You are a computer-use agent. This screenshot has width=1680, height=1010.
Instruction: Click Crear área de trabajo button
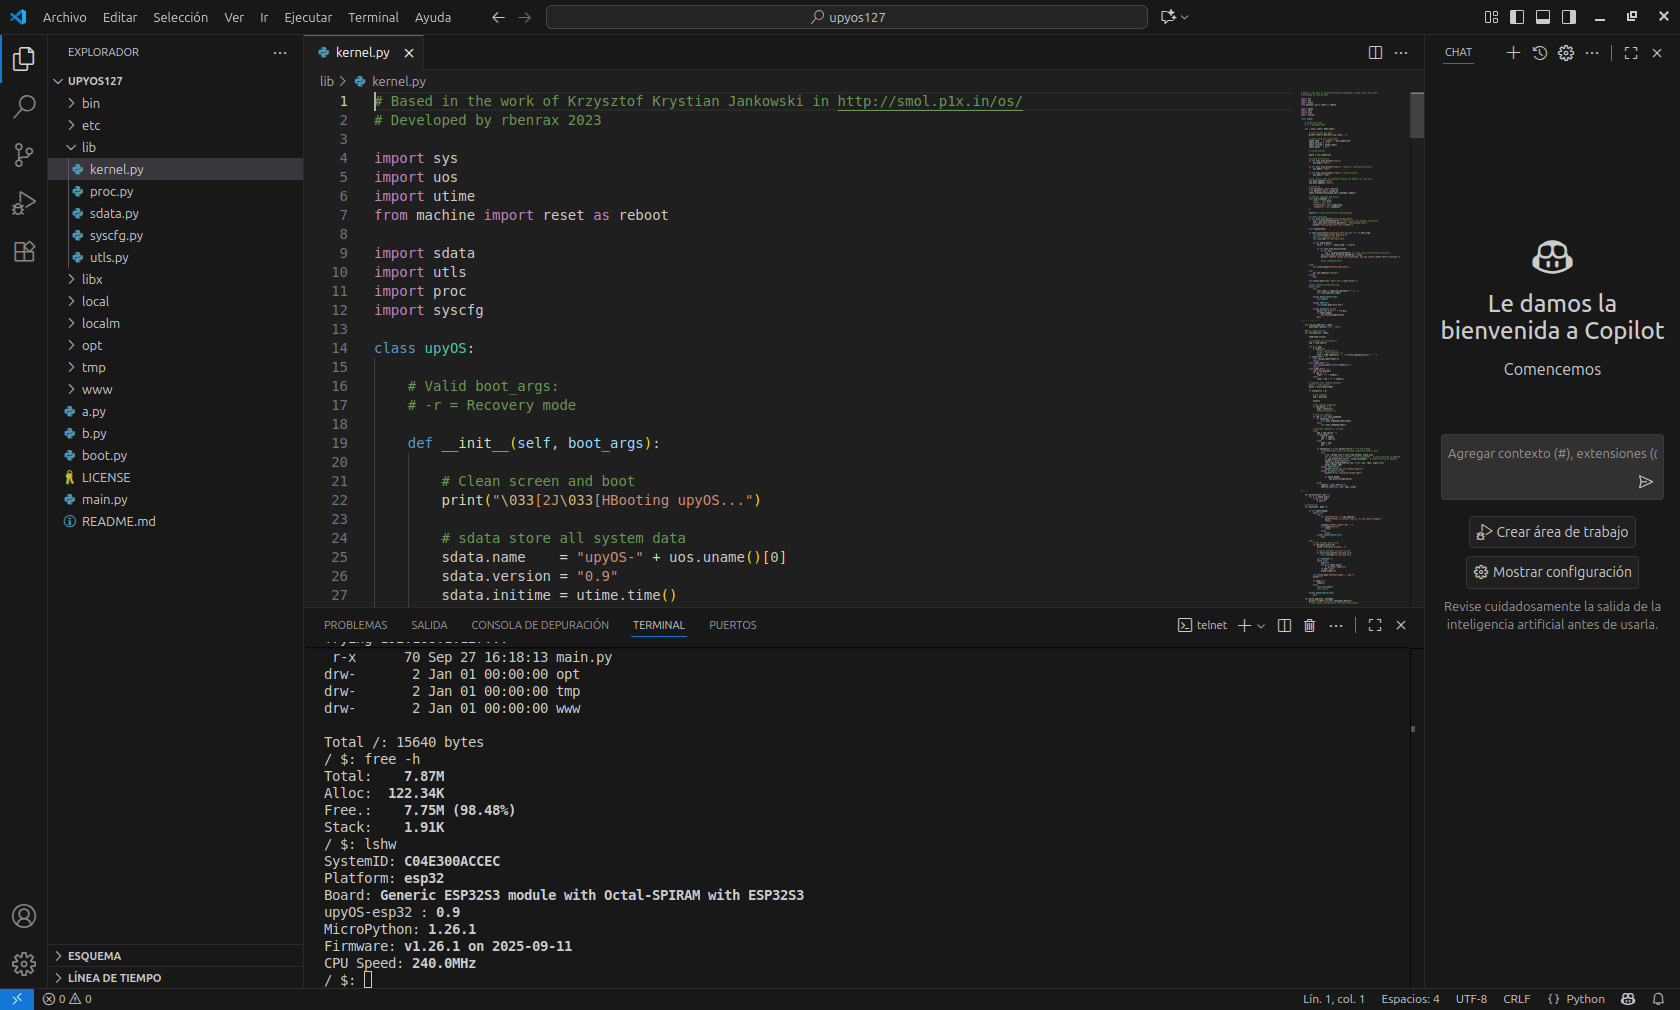click(1552, 532)
